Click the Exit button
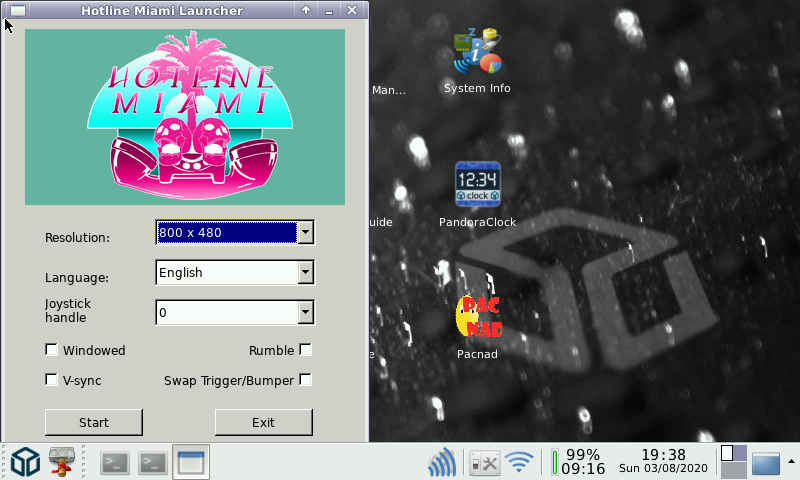The width and height of the screenshot is (800, 480). [263, 422]
